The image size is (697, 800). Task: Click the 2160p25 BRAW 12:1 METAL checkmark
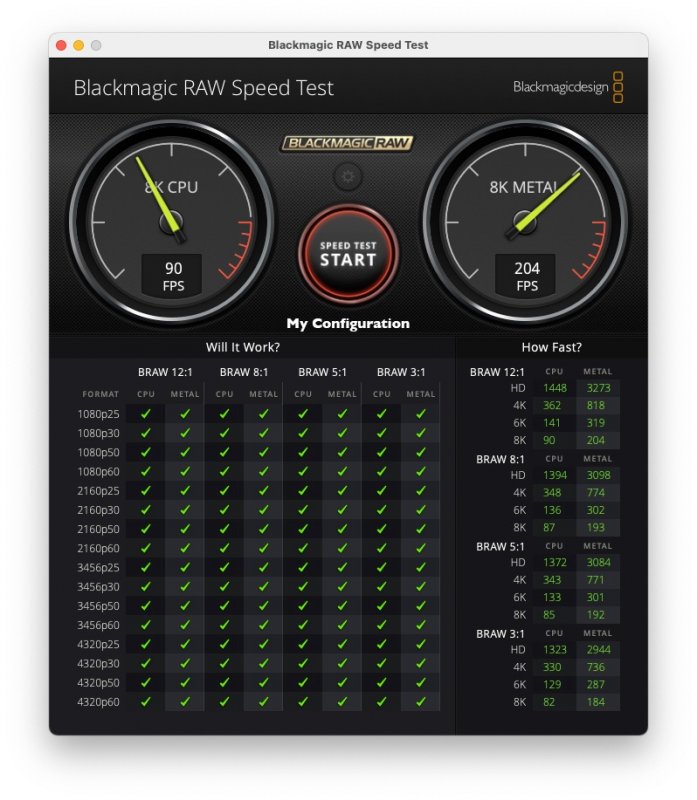pyautogui.click(x=185, y=491)
